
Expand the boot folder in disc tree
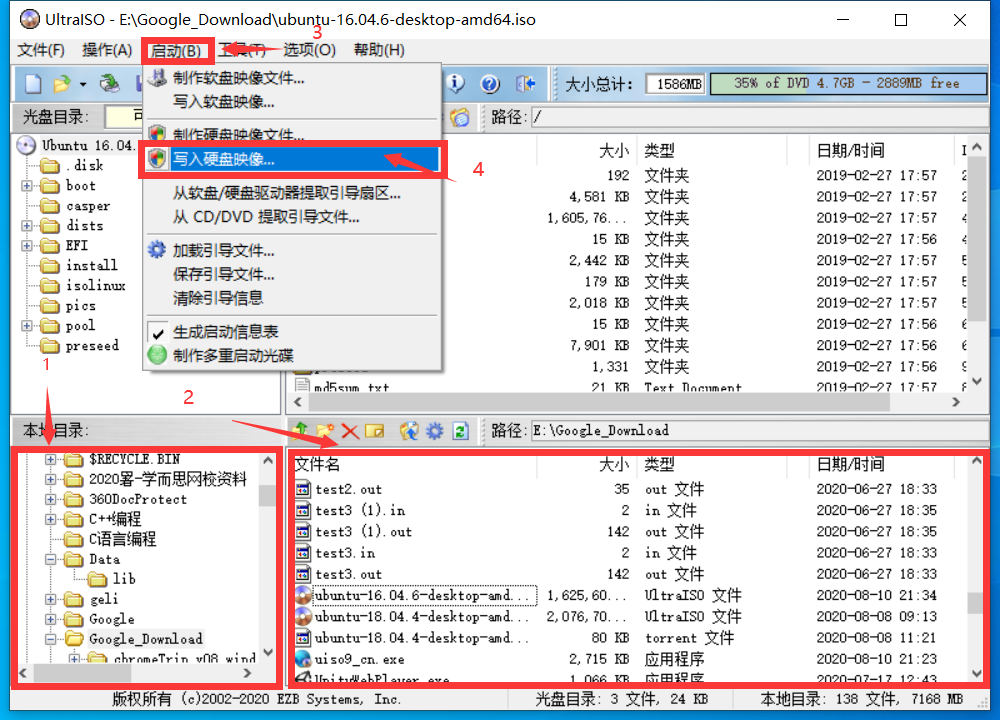click(27, 186)
